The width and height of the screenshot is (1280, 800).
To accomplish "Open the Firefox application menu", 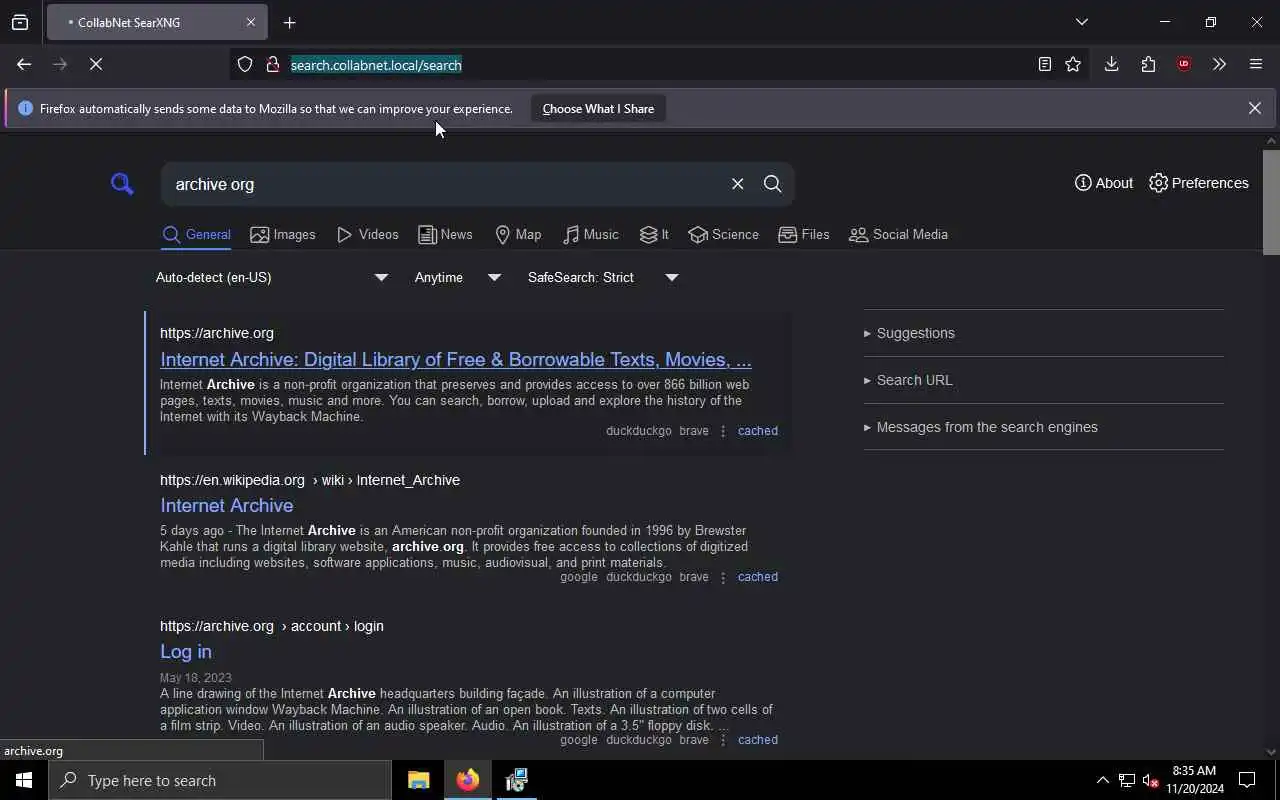I will tap(1256, 64).
